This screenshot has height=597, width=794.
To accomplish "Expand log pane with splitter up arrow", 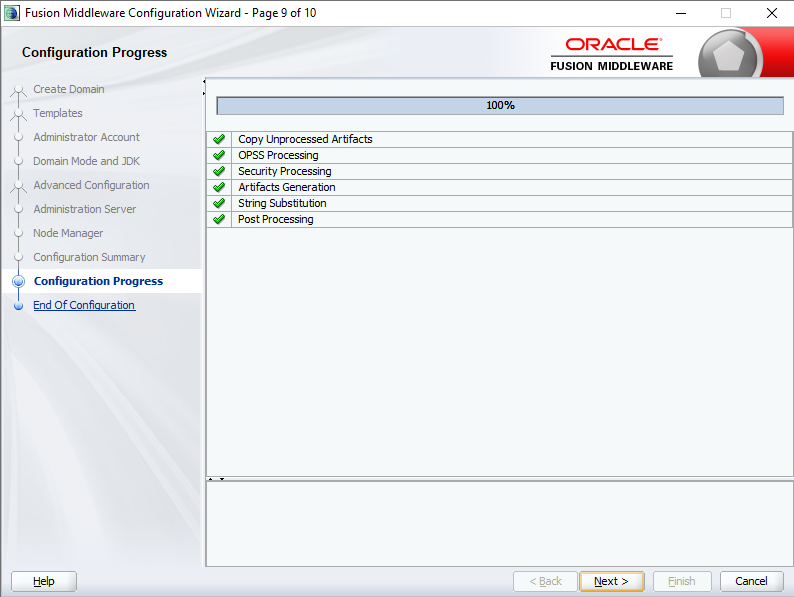I will [211, 479].
